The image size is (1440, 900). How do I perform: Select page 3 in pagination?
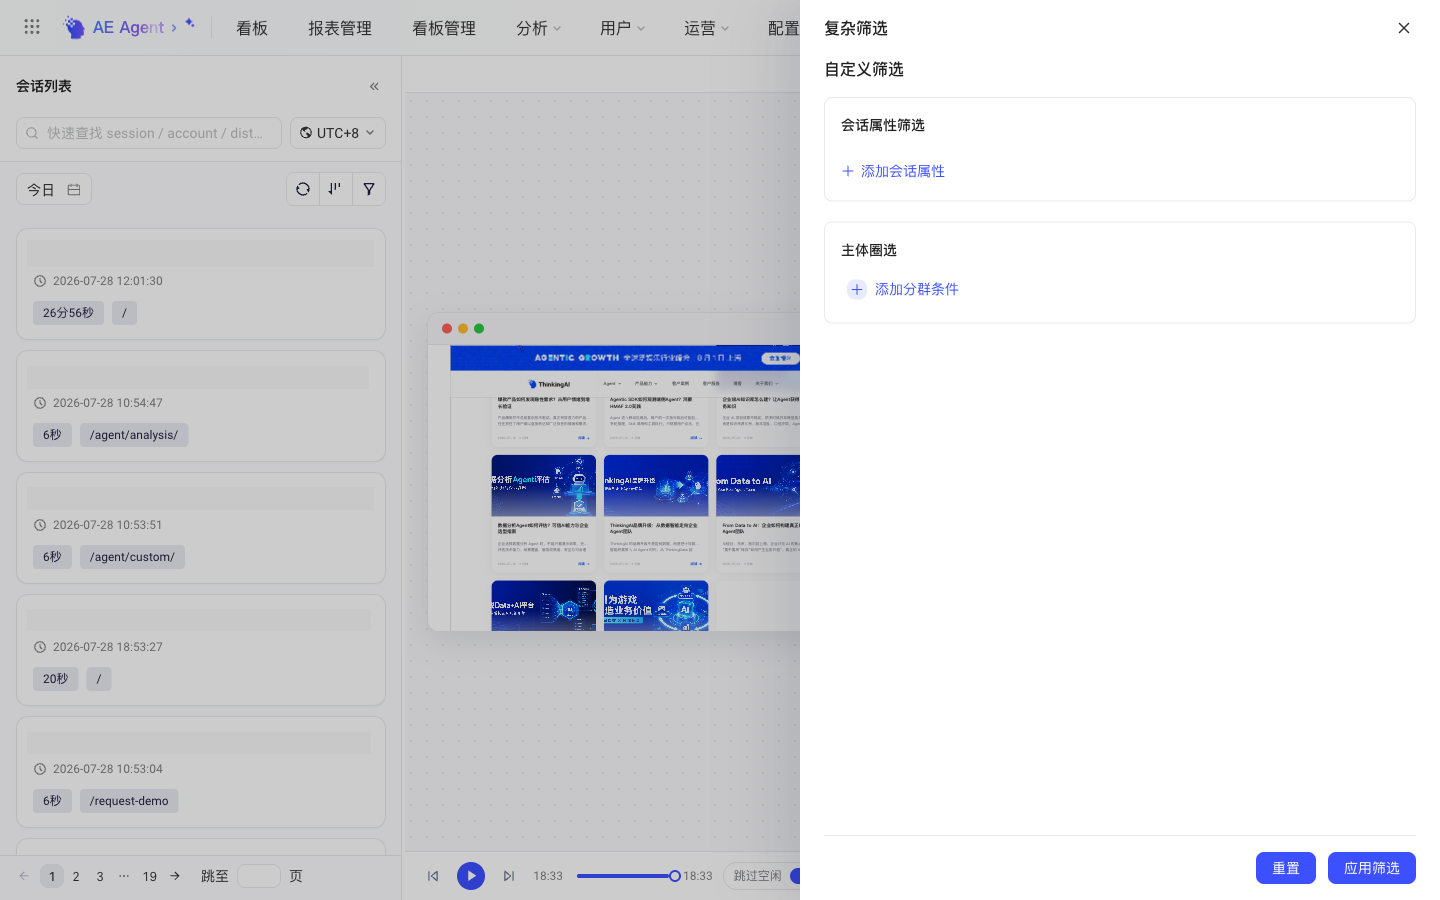(100, 876)
